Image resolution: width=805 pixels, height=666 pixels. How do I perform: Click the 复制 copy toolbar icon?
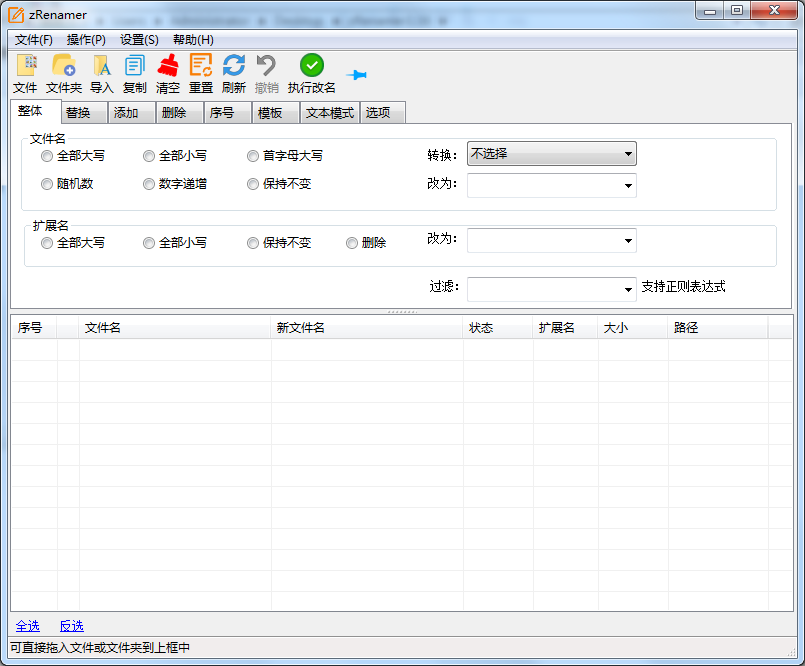pos(135,66)
